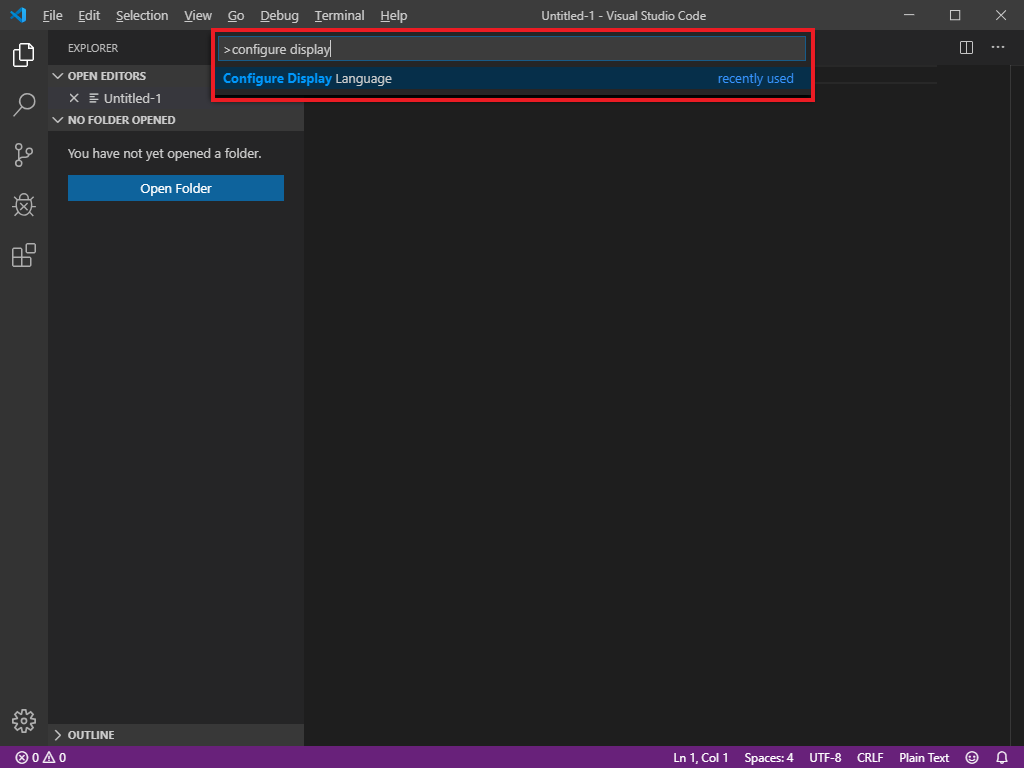
Task: Open the Selection menu
Action: [142, 15]
